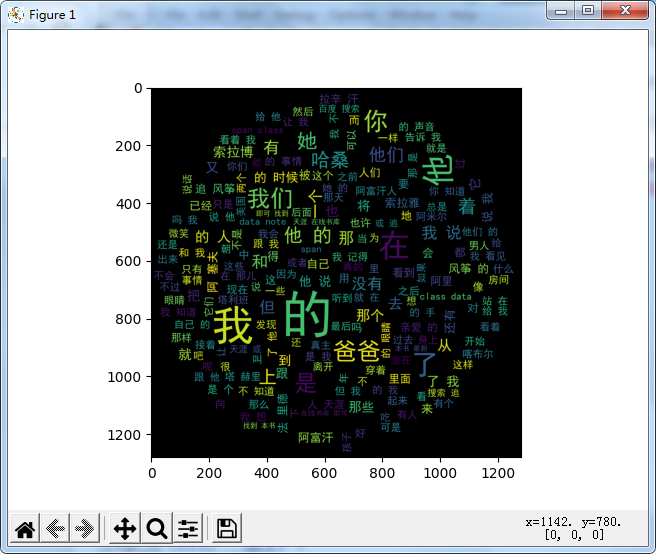The image size is (656, 554).
Task: Click the teal 哈桑 word
Action: point(330,159)
